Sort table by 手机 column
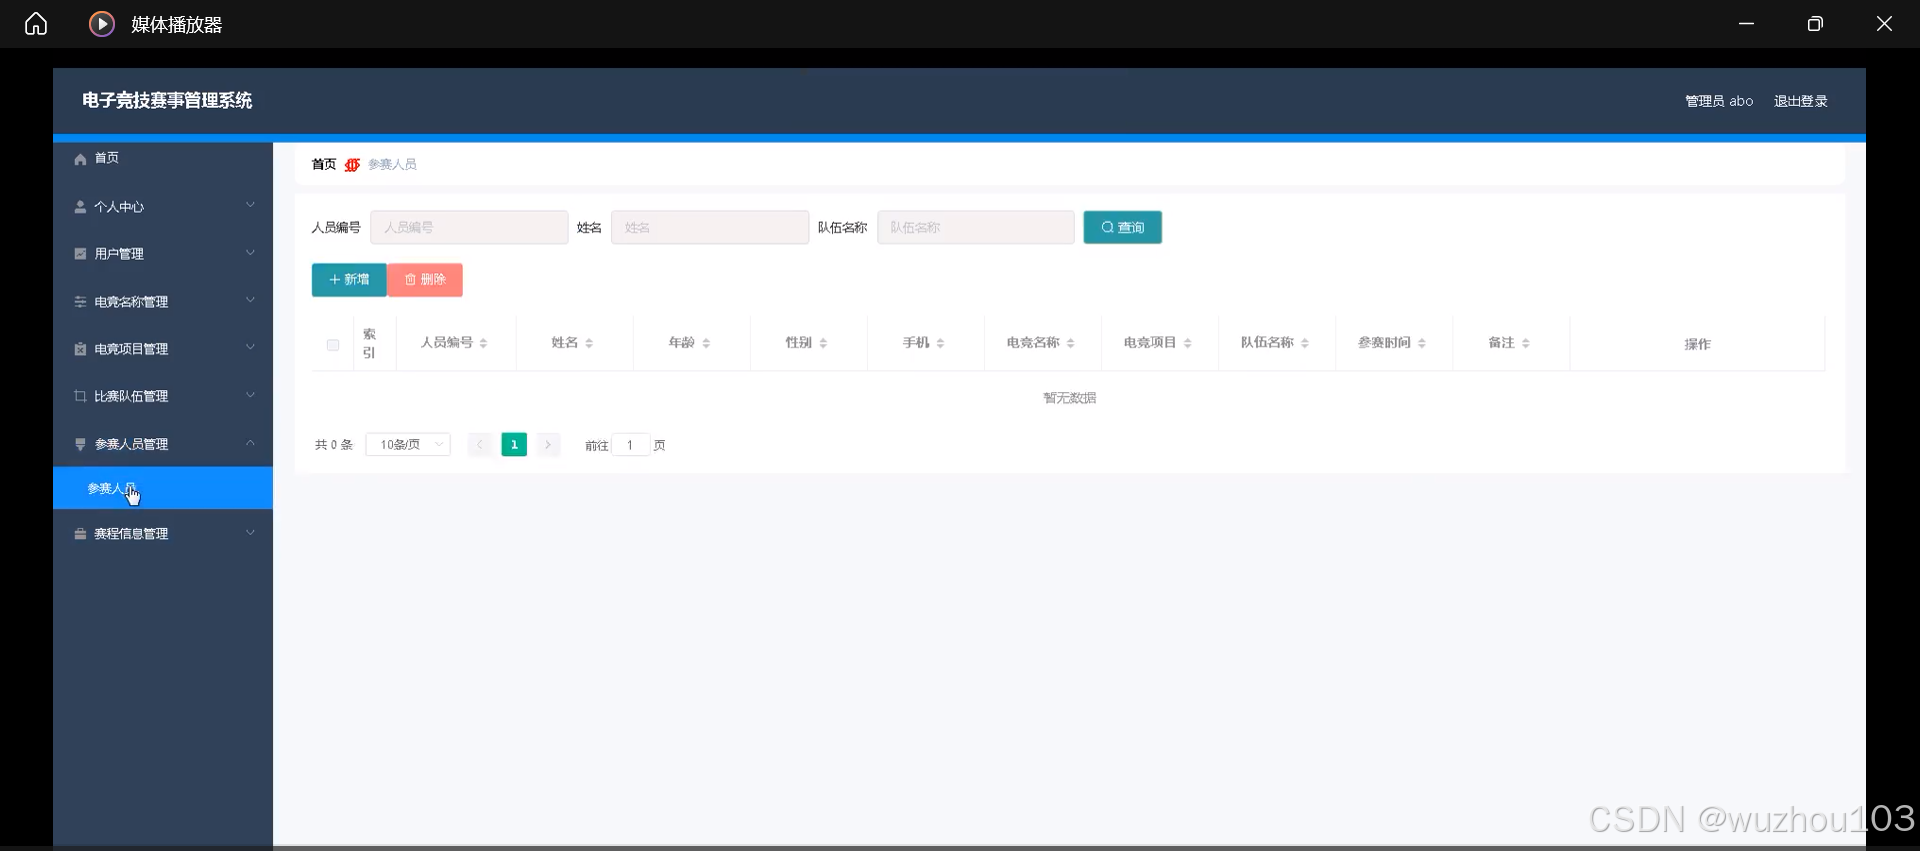The image size is (1920, 851). coord(940,343)
